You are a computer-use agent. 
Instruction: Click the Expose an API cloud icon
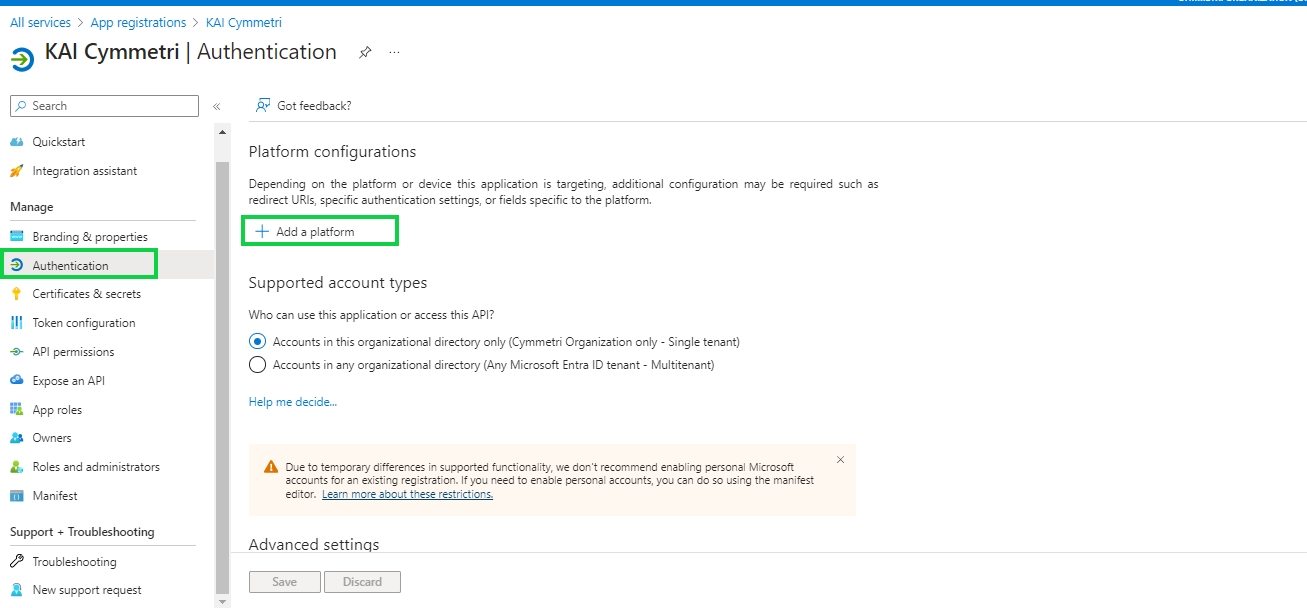[x=16, y=381]
